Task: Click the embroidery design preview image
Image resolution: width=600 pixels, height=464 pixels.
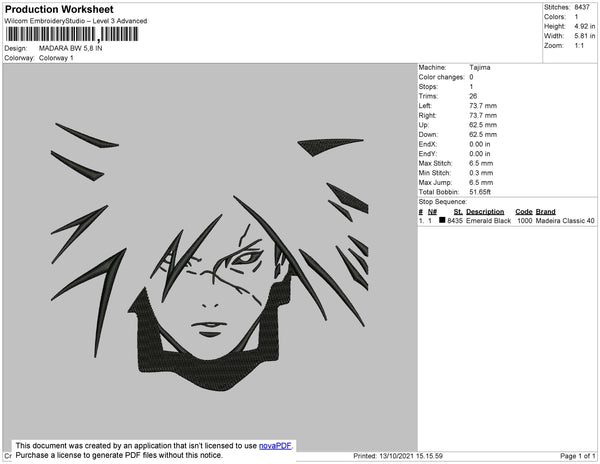Action: tap(210, 257)
